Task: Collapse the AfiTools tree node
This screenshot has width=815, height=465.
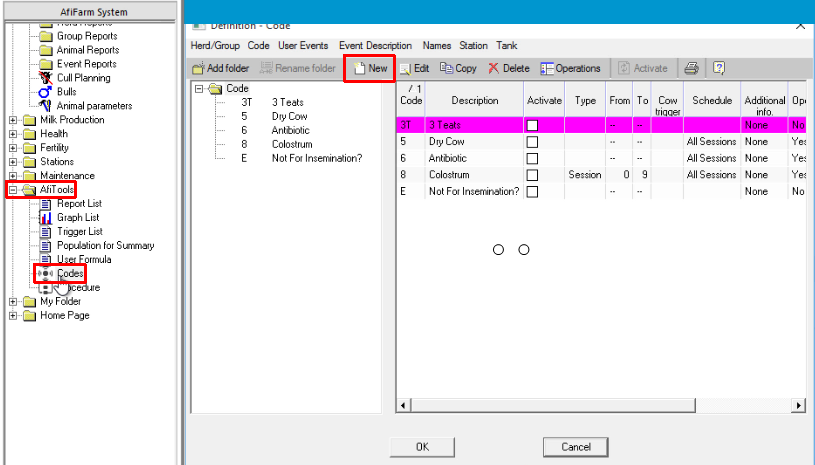Action: (13, 190)
